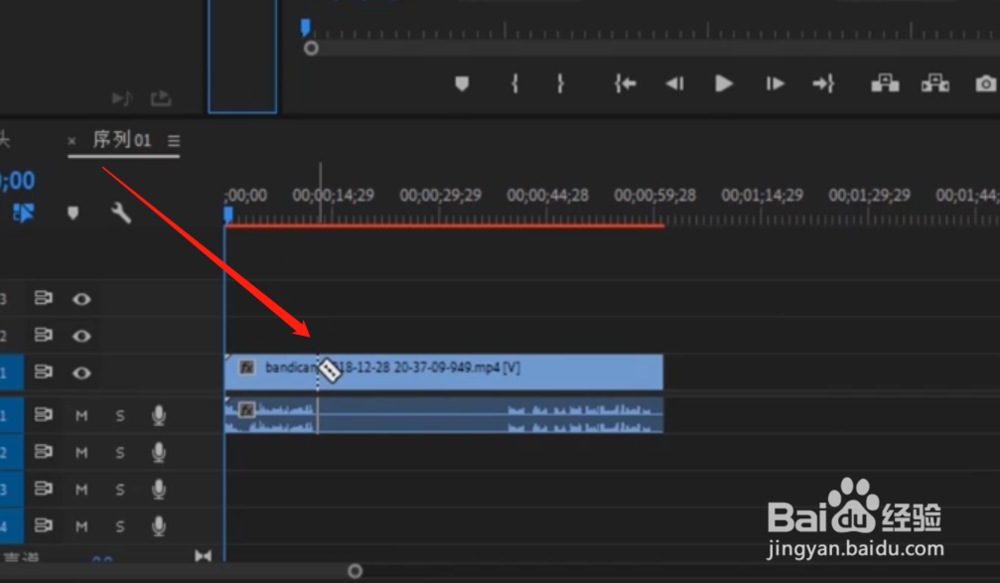The width and height of the screenshot is (1000, 583).
Task: Toggle sync lock on audio track 2
Action: [x=43, y=452]
